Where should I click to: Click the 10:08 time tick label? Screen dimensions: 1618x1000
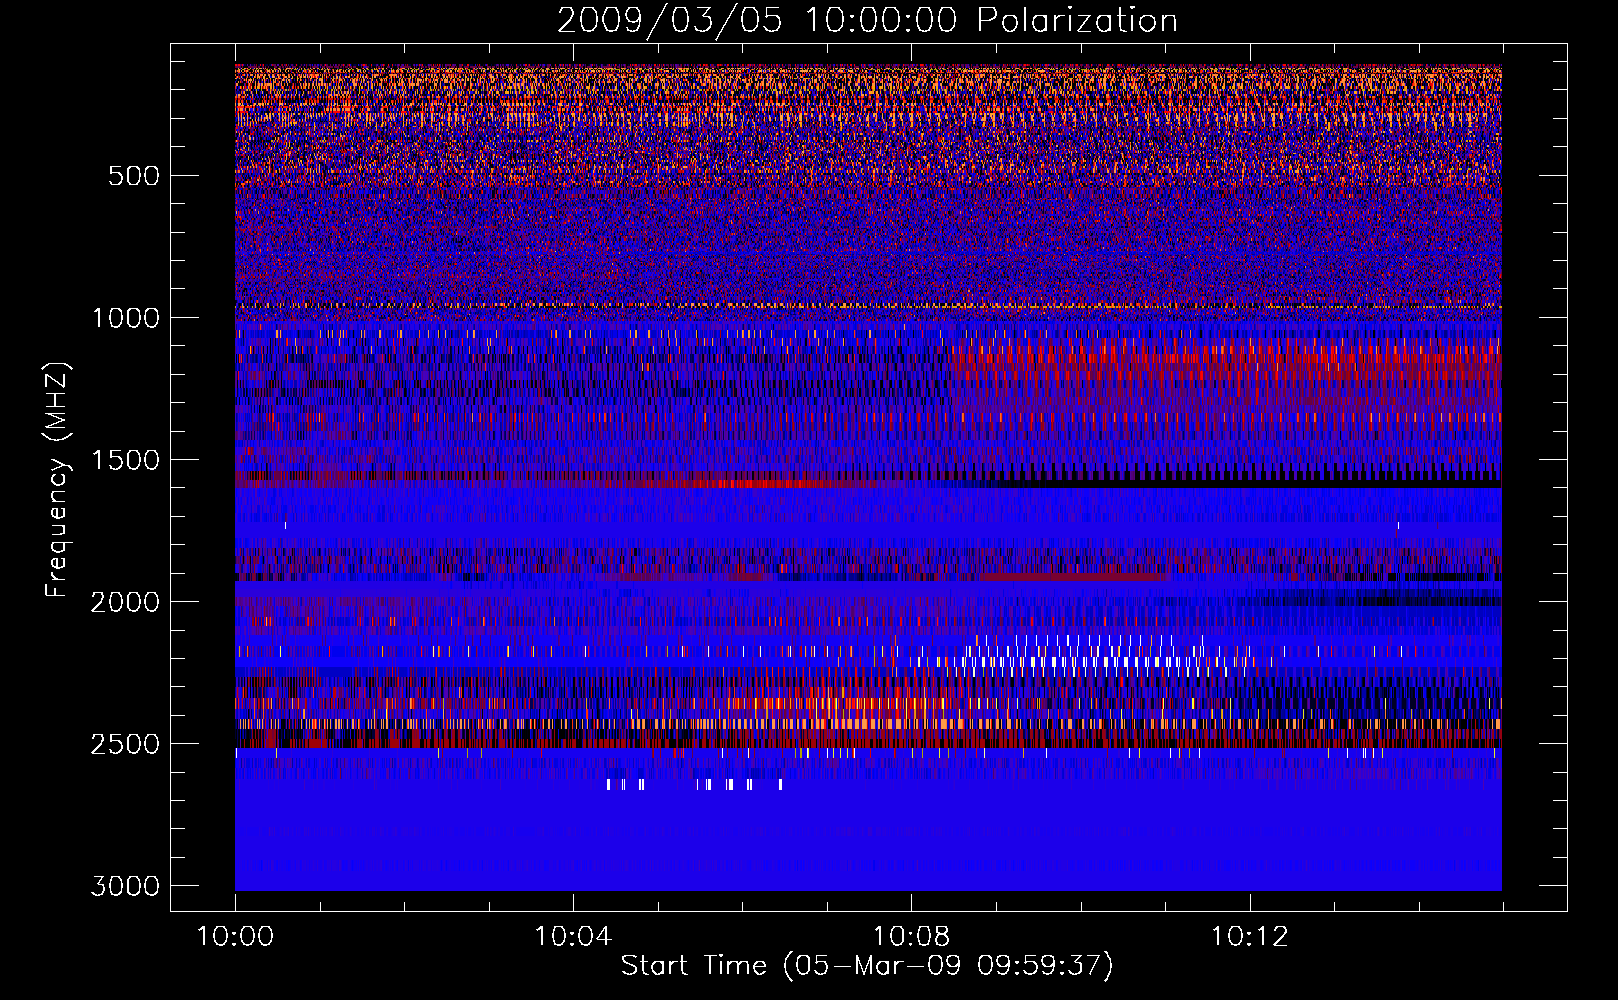(x=911, y=937)
